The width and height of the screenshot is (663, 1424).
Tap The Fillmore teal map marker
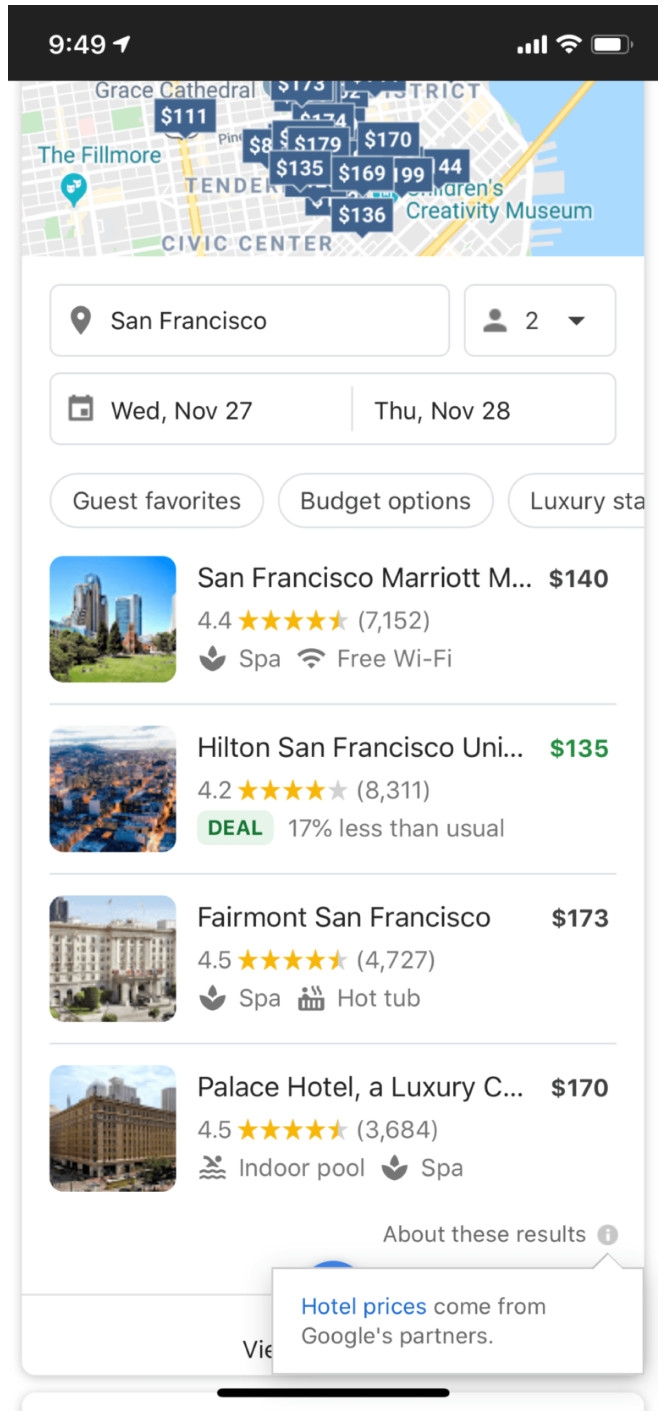click(73, 186)
